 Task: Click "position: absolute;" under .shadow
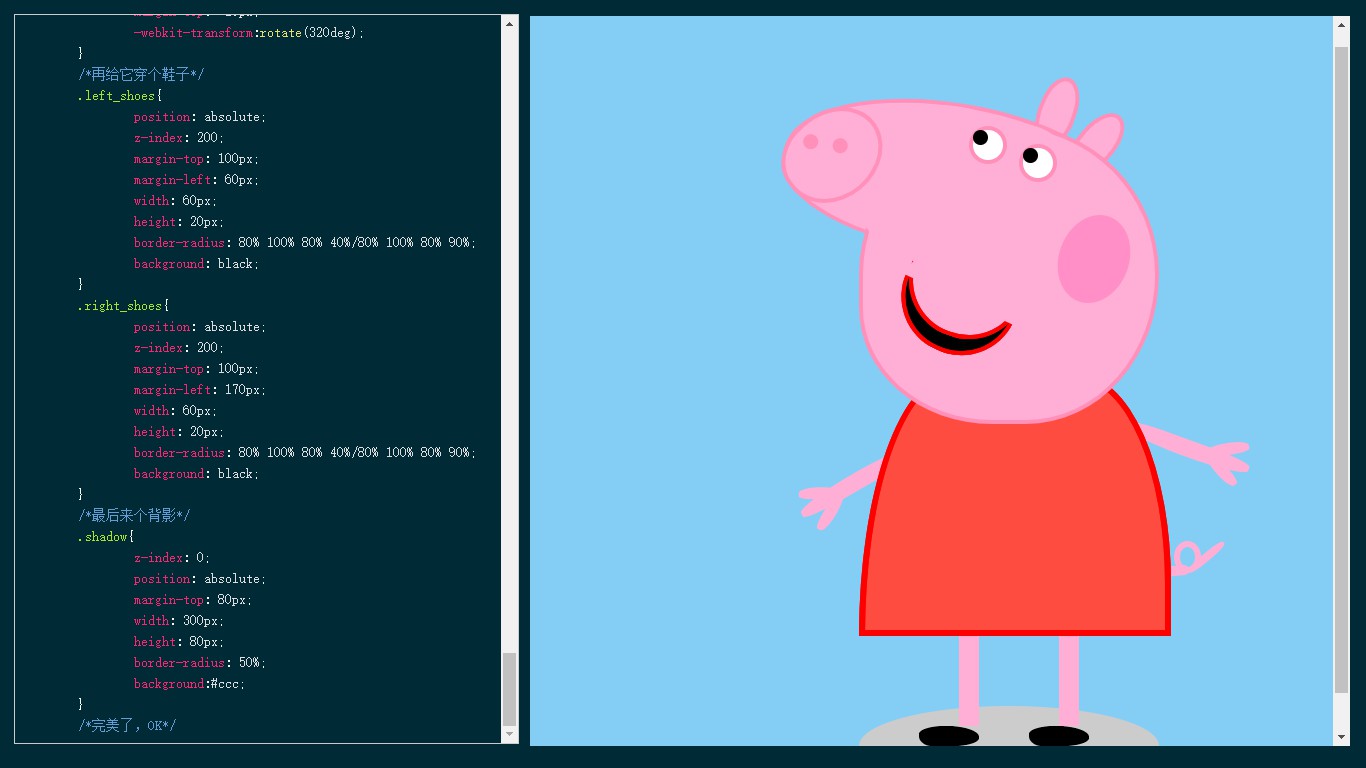200,579
